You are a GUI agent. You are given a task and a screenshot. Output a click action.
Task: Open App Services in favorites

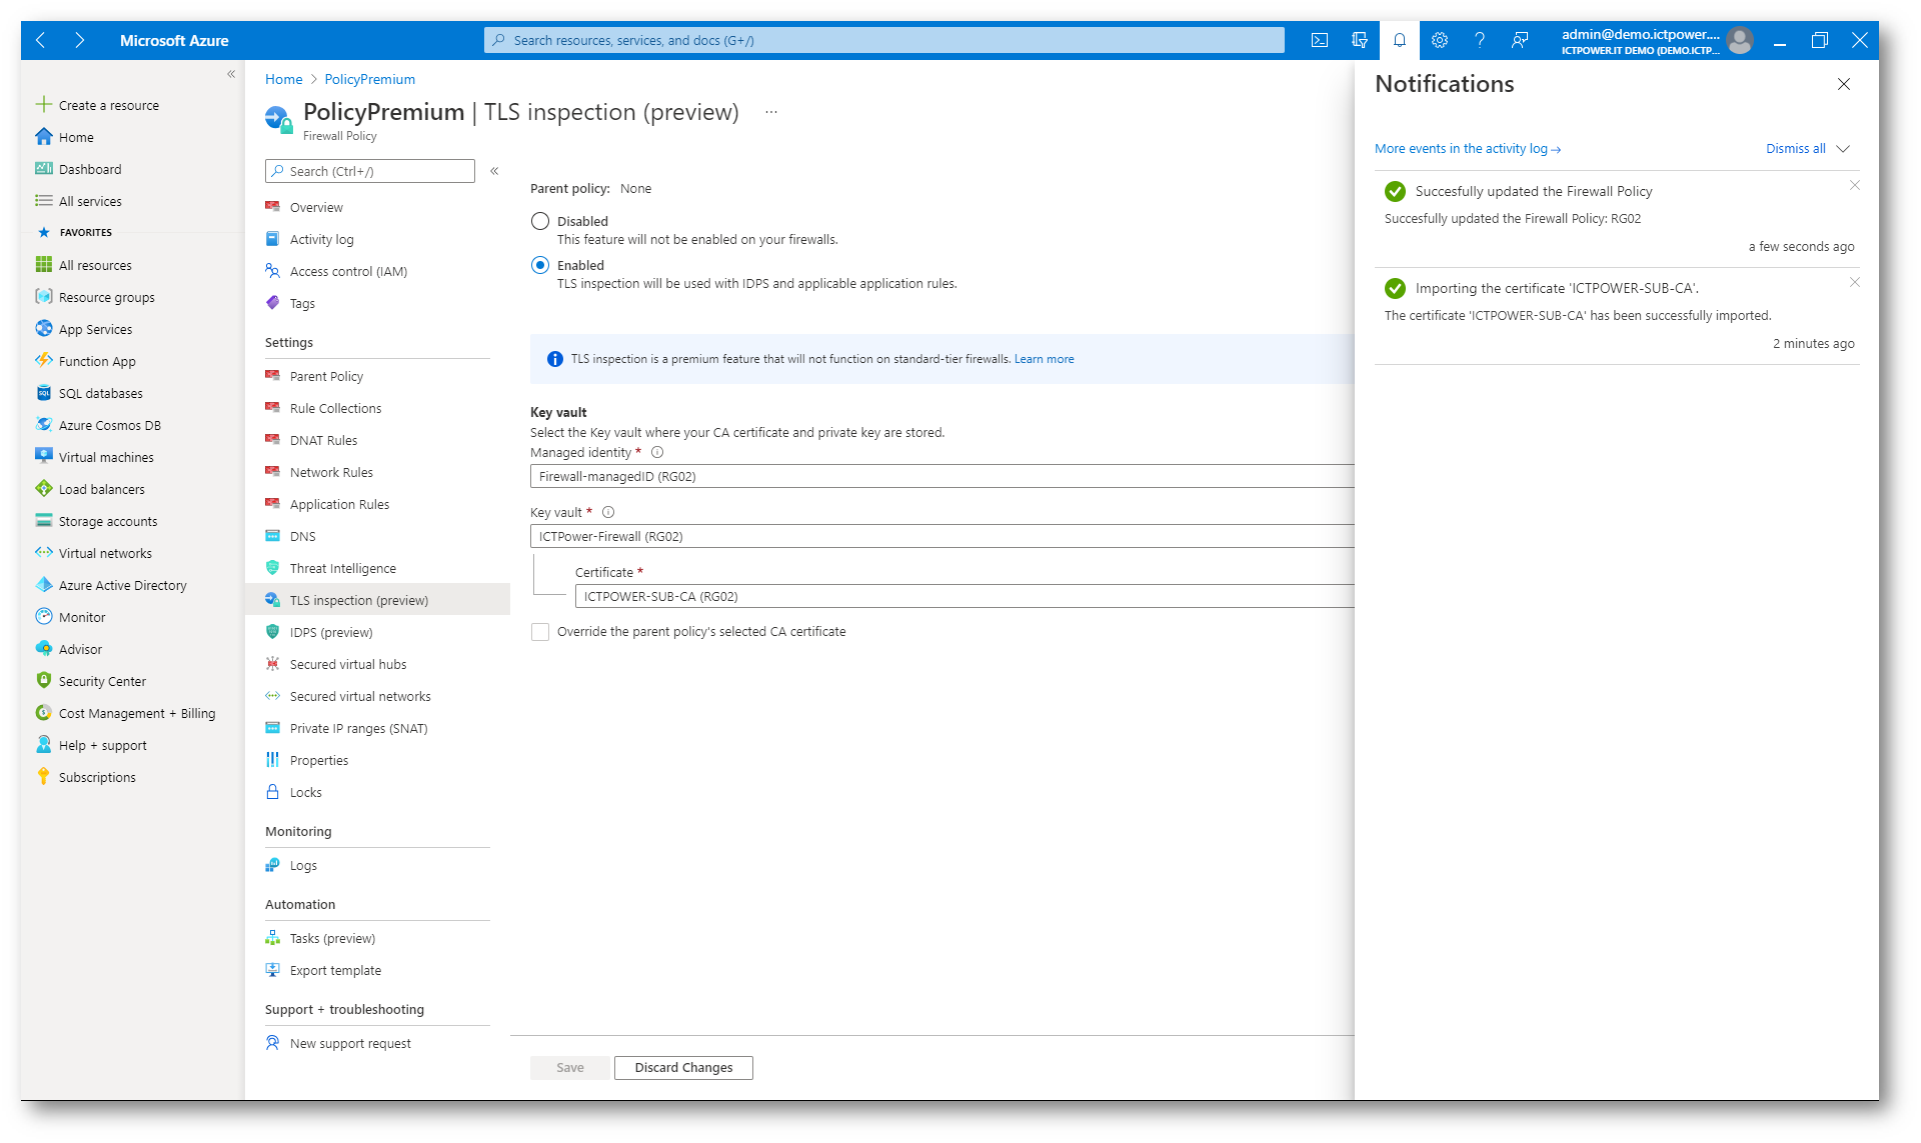click(x=95, y=329)
